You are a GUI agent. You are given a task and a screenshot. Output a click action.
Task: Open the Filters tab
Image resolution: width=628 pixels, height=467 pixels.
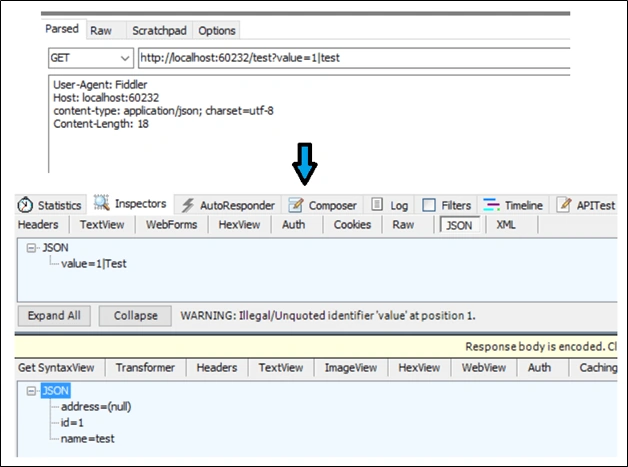[x=447, y=205]
